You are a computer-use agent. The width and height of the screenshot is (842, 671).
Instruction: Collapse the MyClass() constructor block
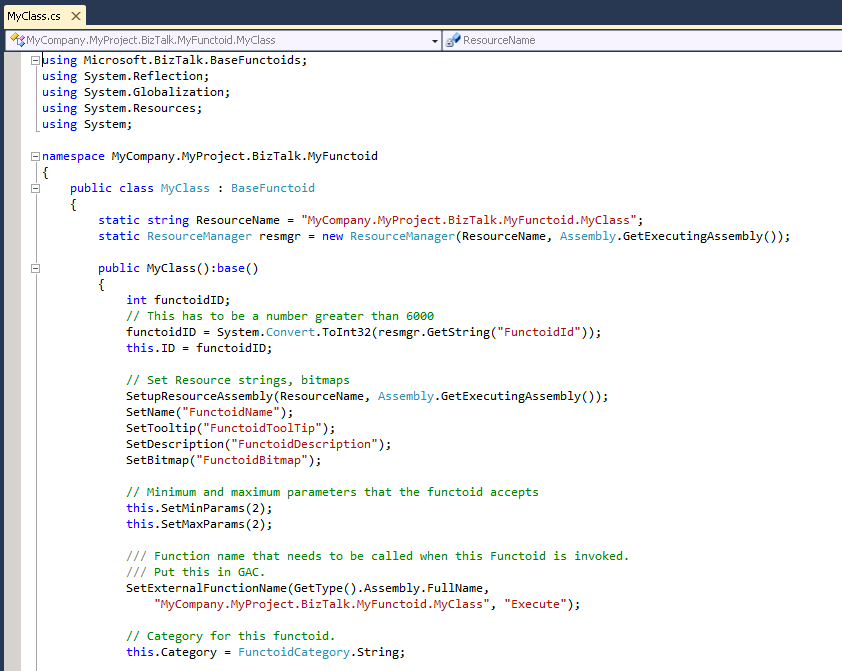tap(36, 268)
